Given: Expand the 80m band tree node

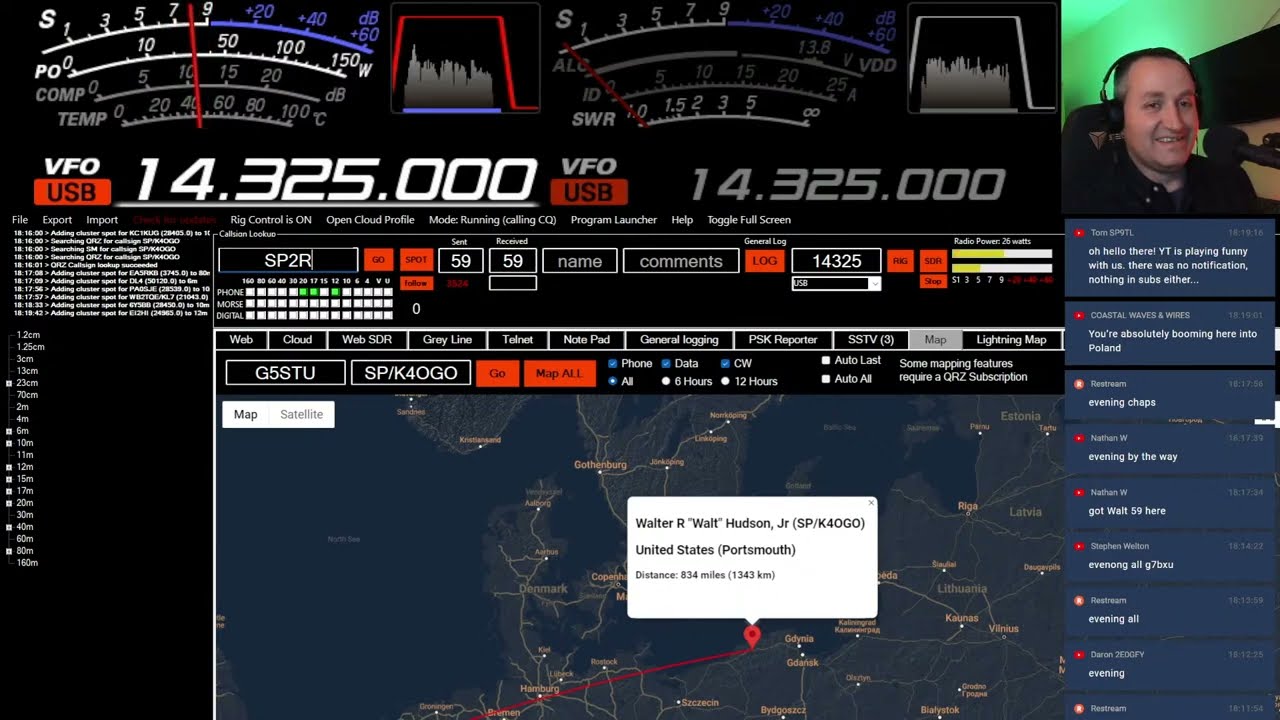Looking at the screenshot, I should click(x=9, y=551).
